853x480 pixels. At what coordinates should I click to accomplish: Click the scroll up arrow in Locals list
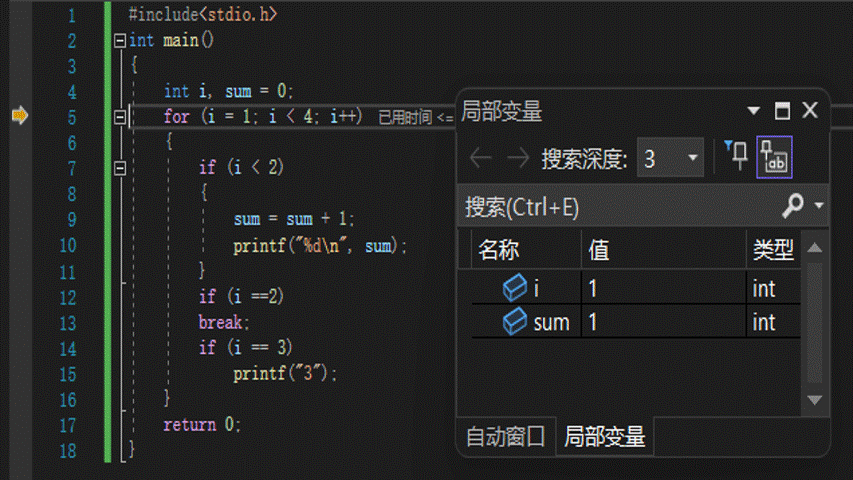pyautogui.click(x=814, y=248)
